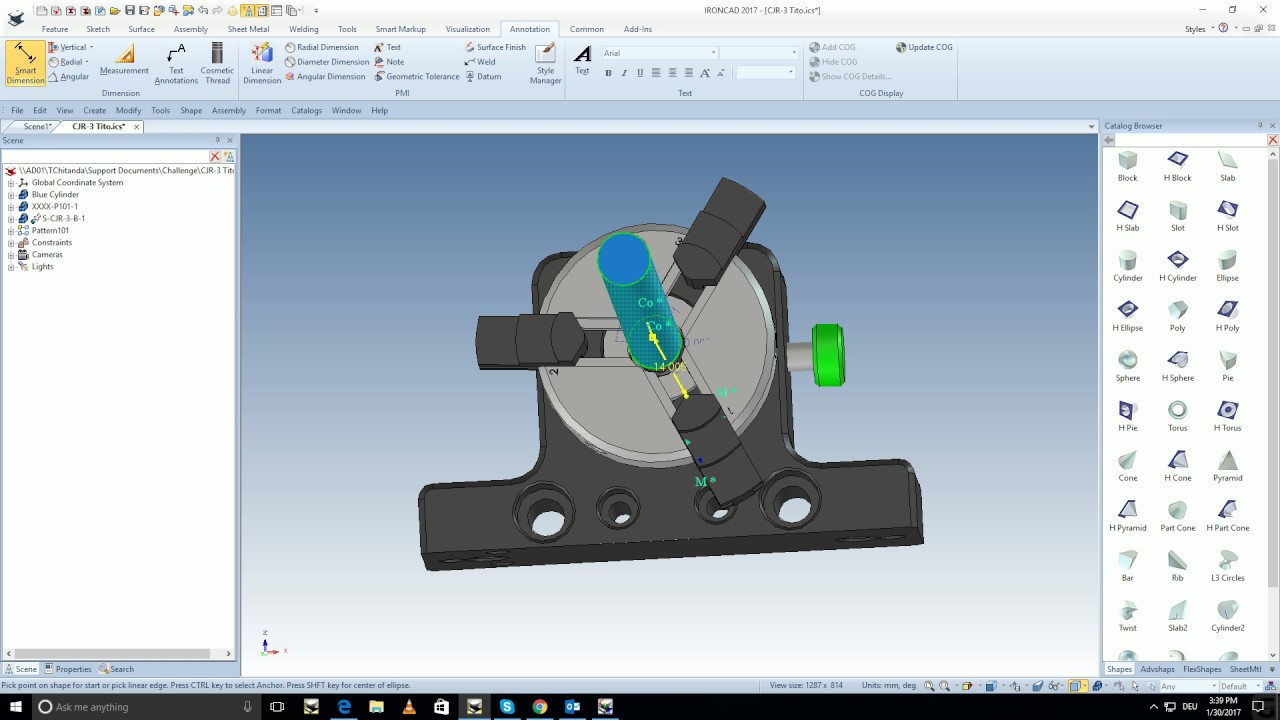Pick the Torus shape from the catalog
Screen dimensions: 1280x720
pos(1178,416)
